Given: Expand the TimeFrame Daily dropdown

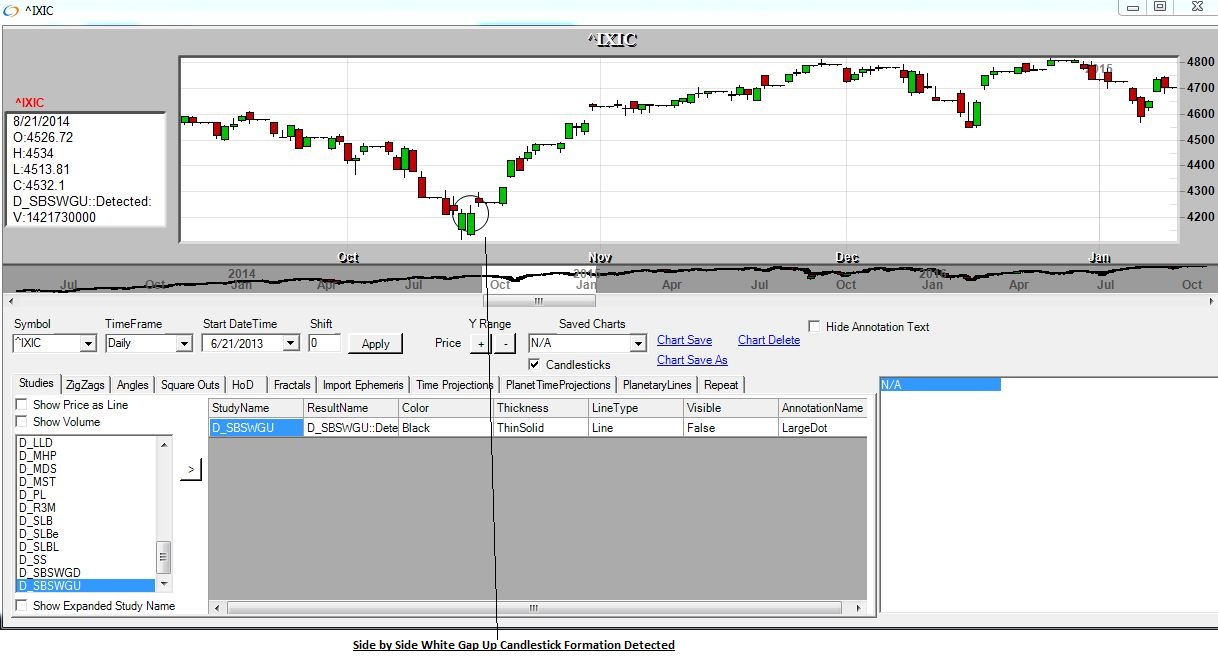Looking at the screenshot, I should (183, 344).
